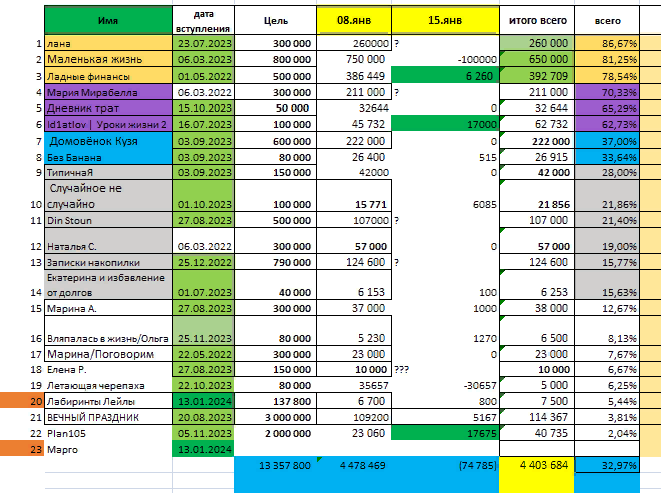The width and height of the screenshot is (661, 493).
Task: Click the blue percentage cell '37,00%'
Action: click(607, 141)
